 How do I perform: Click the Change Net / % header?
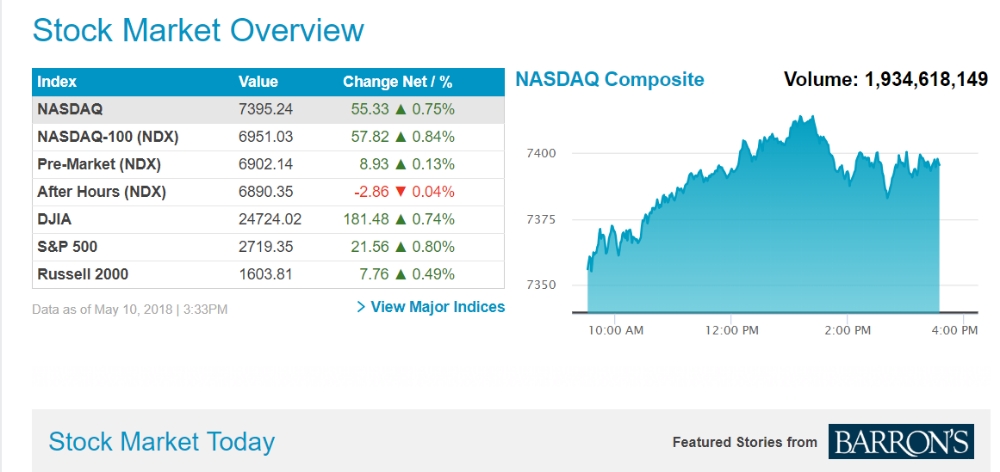pyautogui.click(x=397, y=82)
